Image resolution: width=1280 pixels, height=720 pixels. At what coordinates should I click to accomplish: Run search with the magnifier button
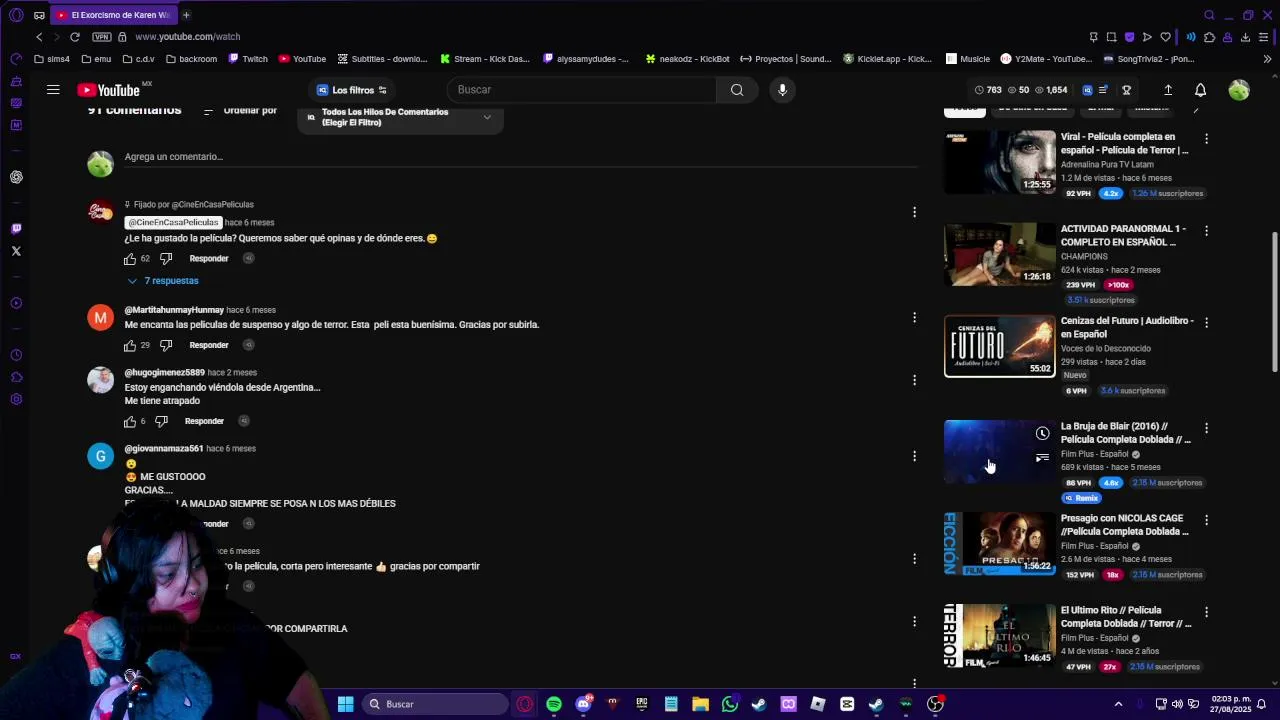737,90
